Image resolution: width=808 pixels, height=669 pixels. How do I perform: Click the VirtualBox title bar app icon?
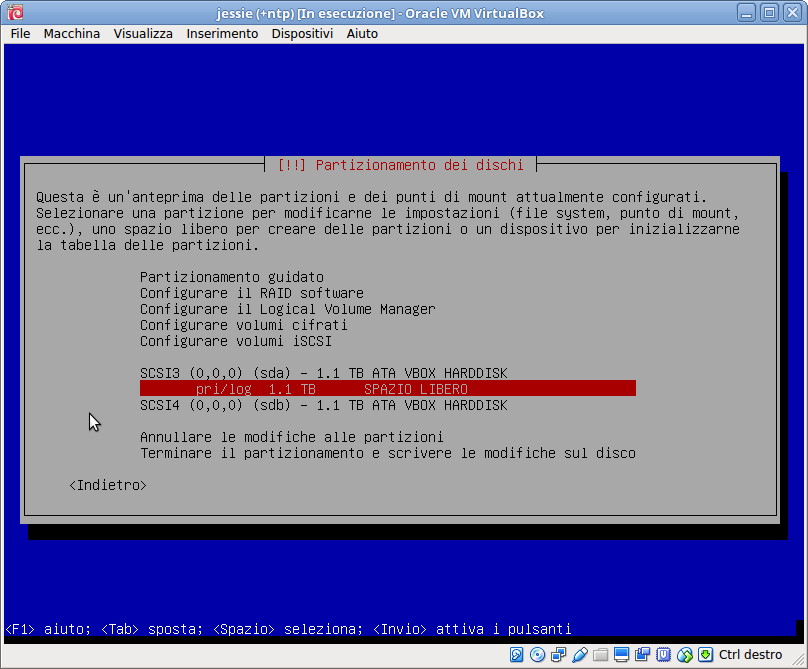[x=15, y=12]
